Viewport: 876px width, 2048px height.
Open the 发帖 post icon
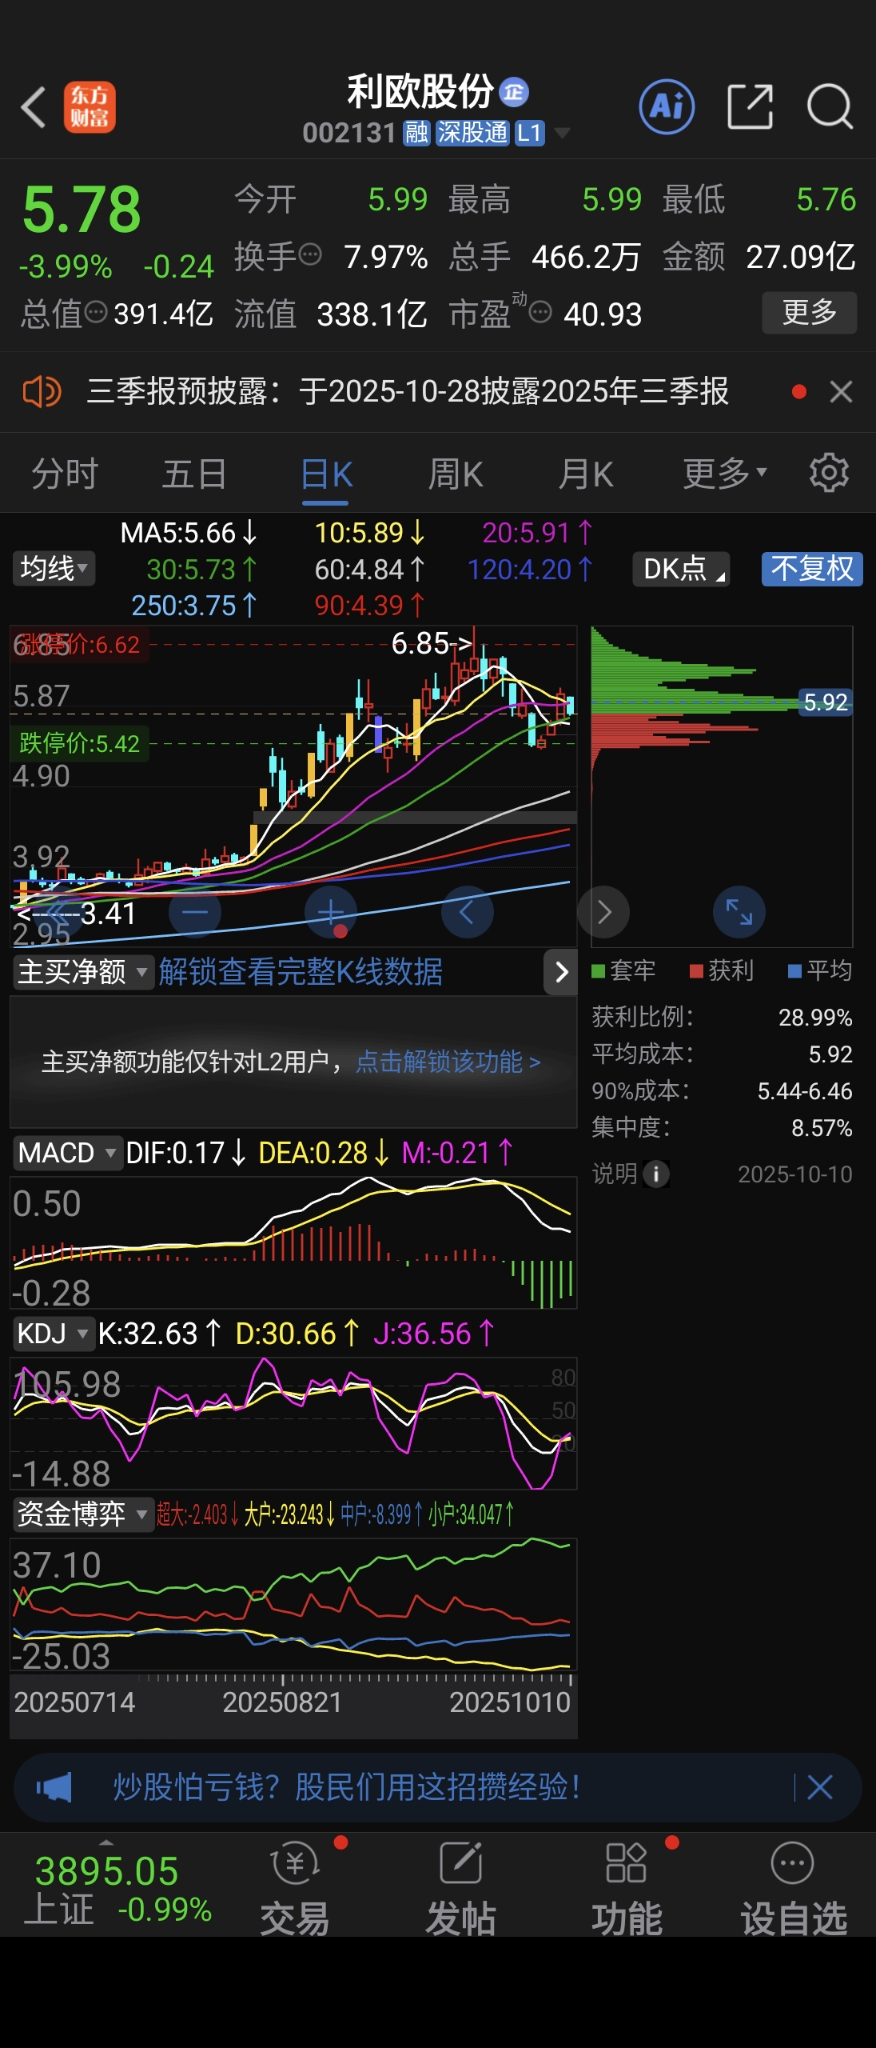(x=461, y=1888)
